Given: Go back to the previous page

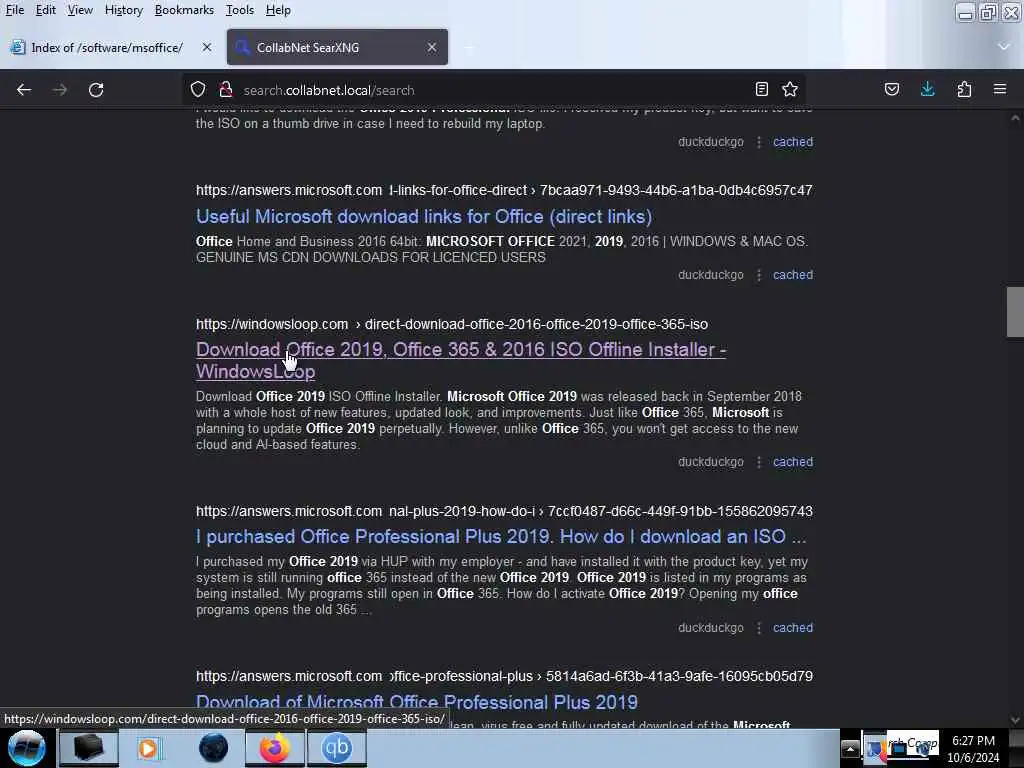Looking at the screenshot, I should click(24, 89).
